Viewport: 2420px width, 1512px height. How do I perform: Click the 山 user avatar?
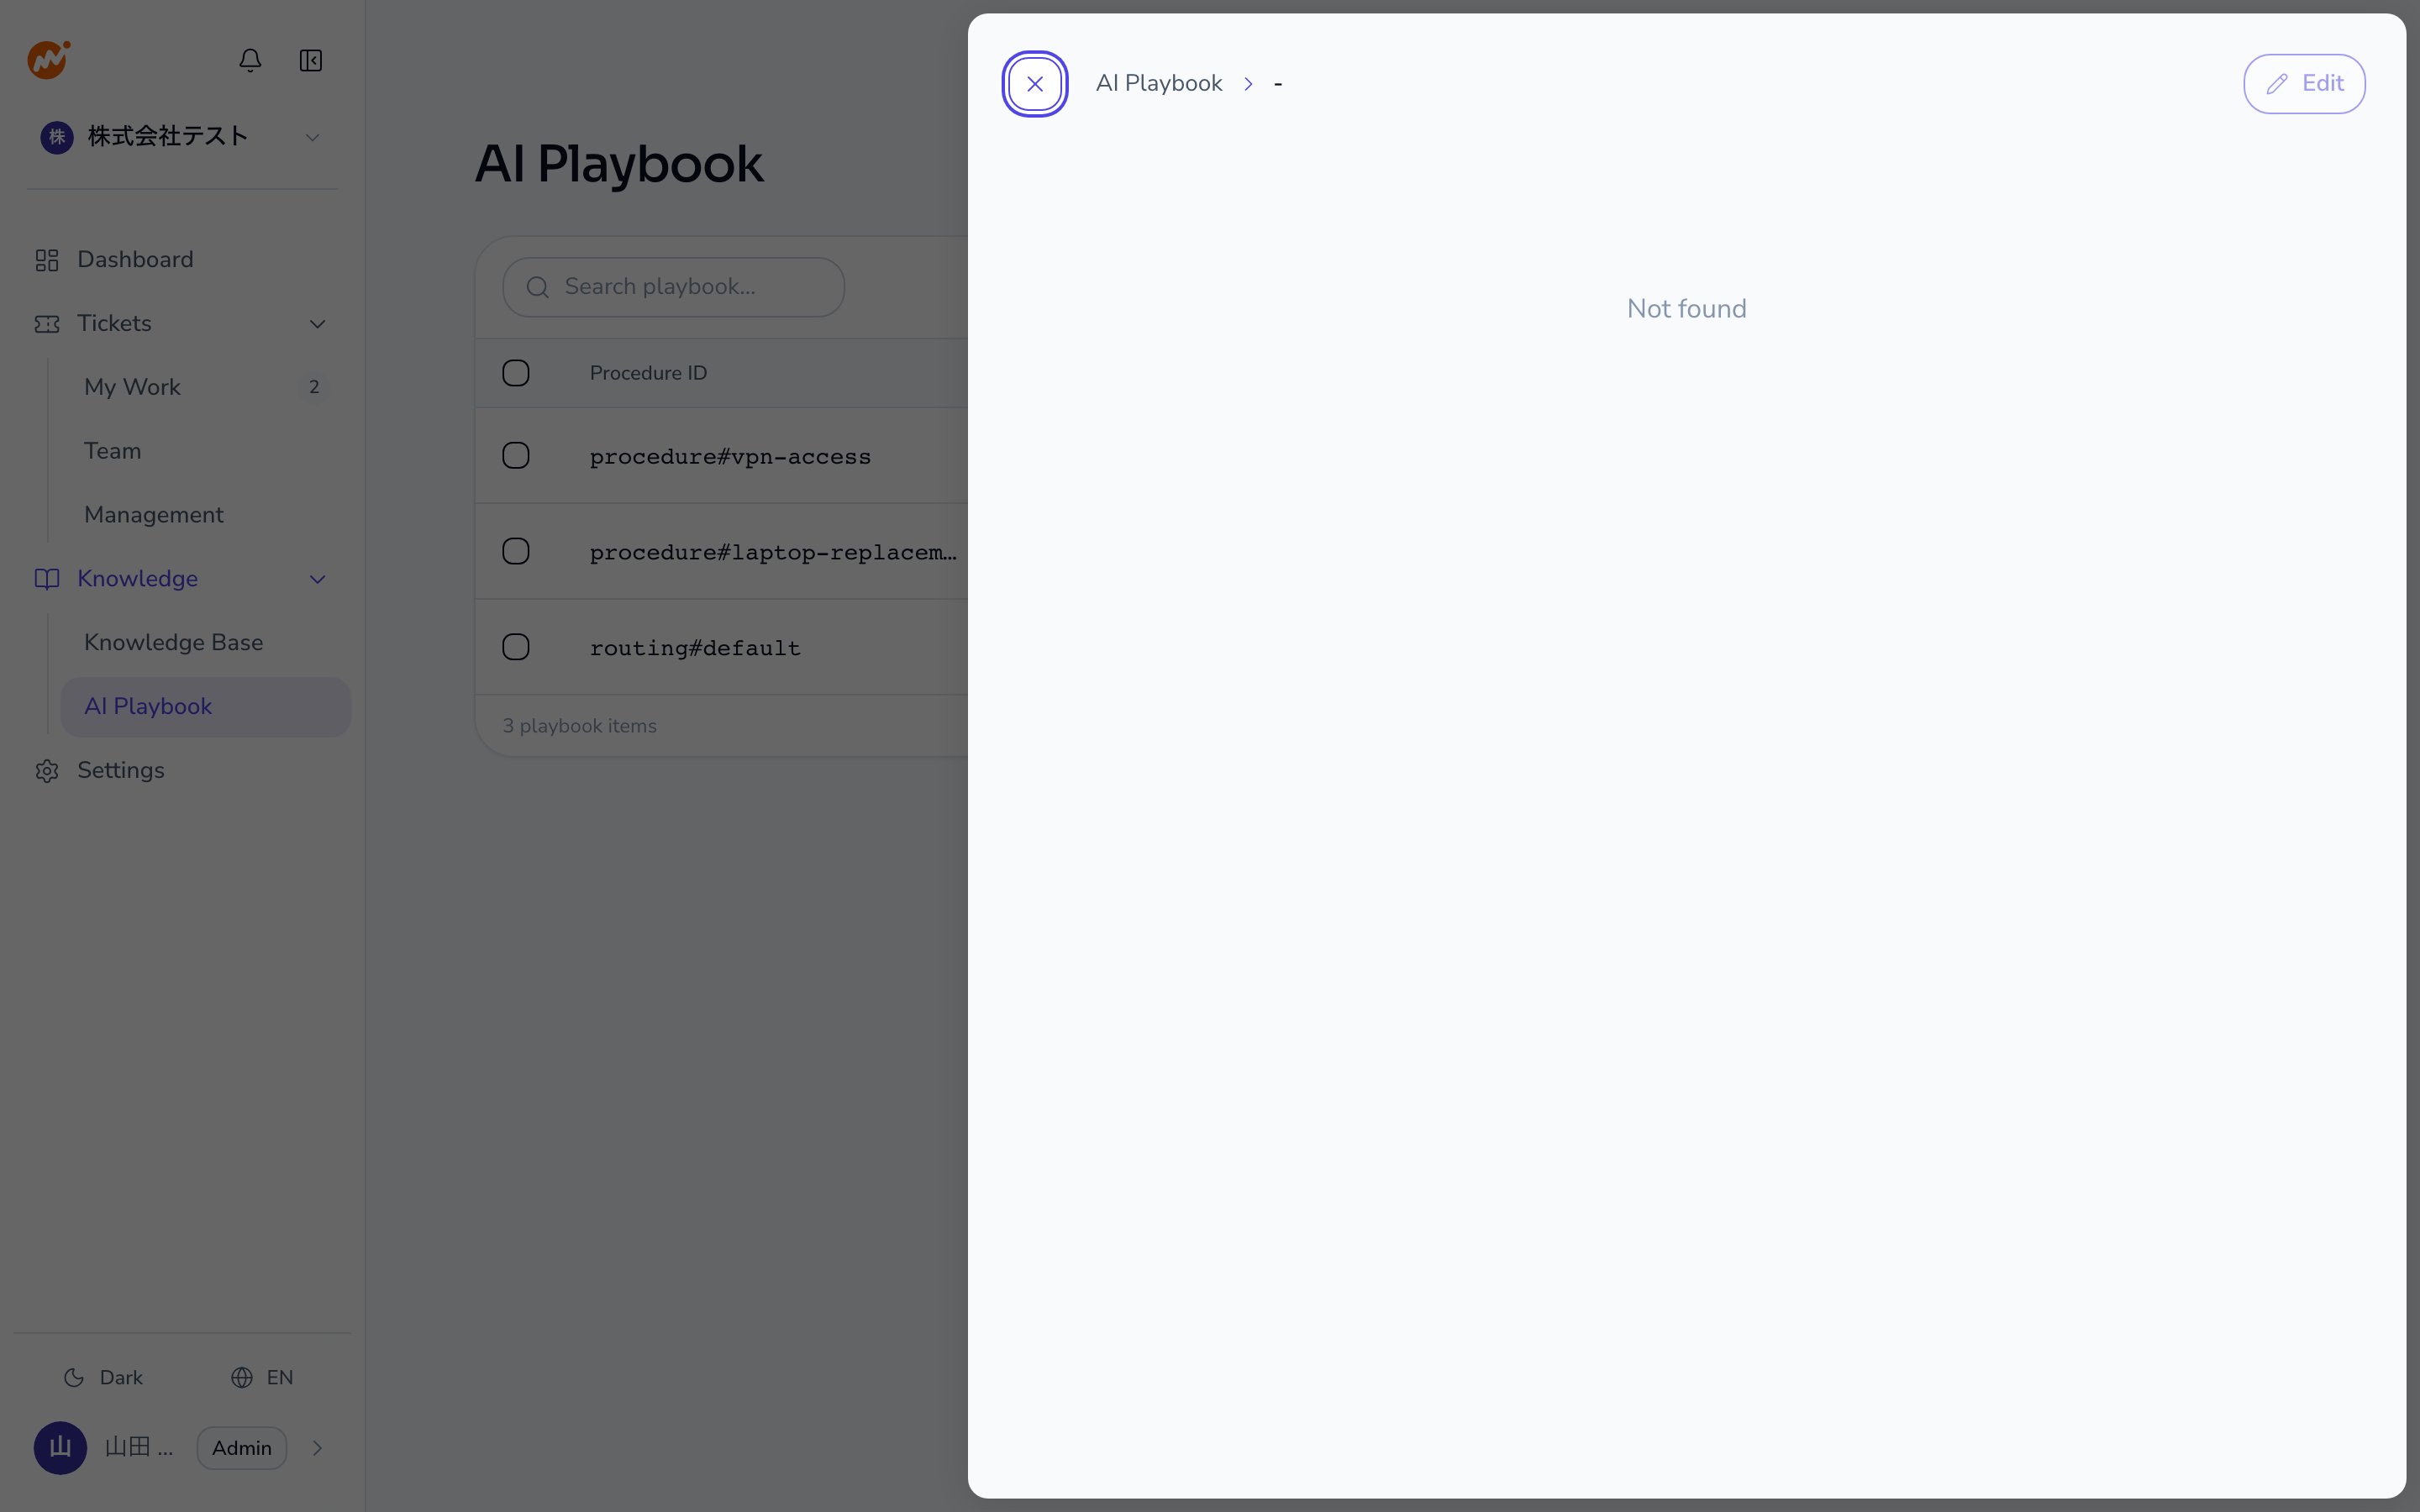pos(60,1448)
